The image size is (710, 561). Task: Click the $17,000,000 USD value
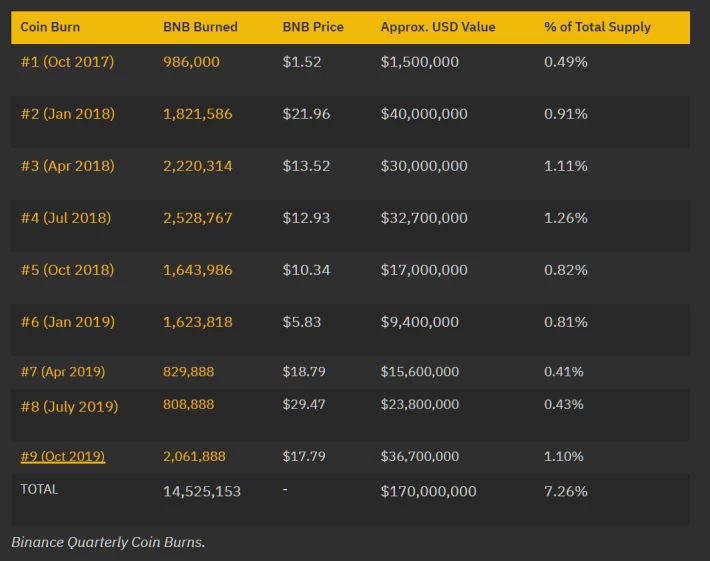coord(424,270)
